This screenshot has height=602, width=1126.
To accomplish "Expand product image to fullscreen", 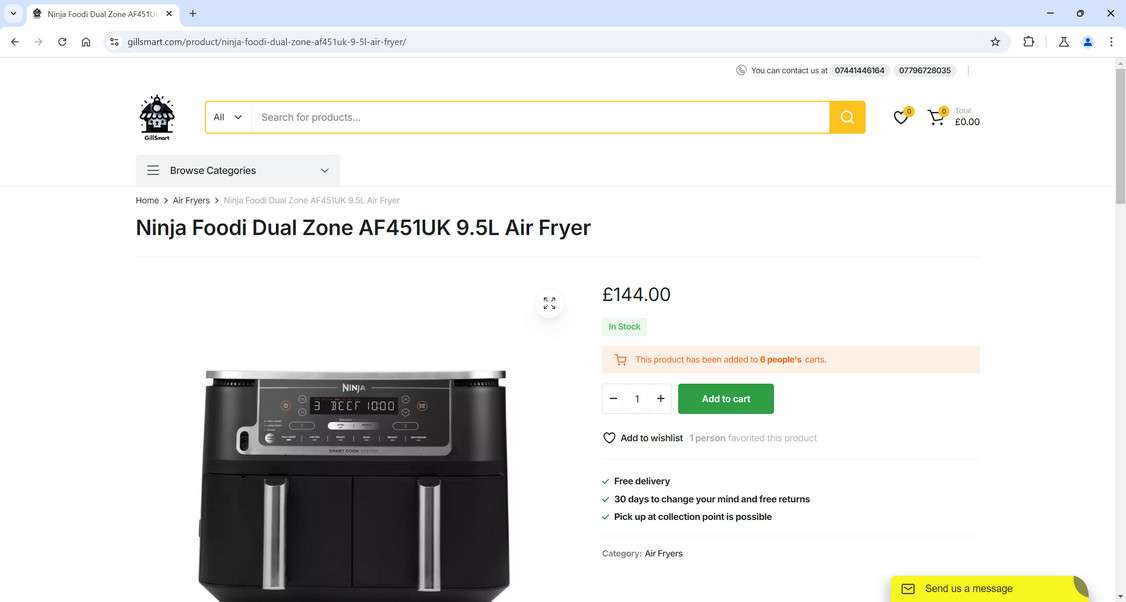I will coord(549,303).
